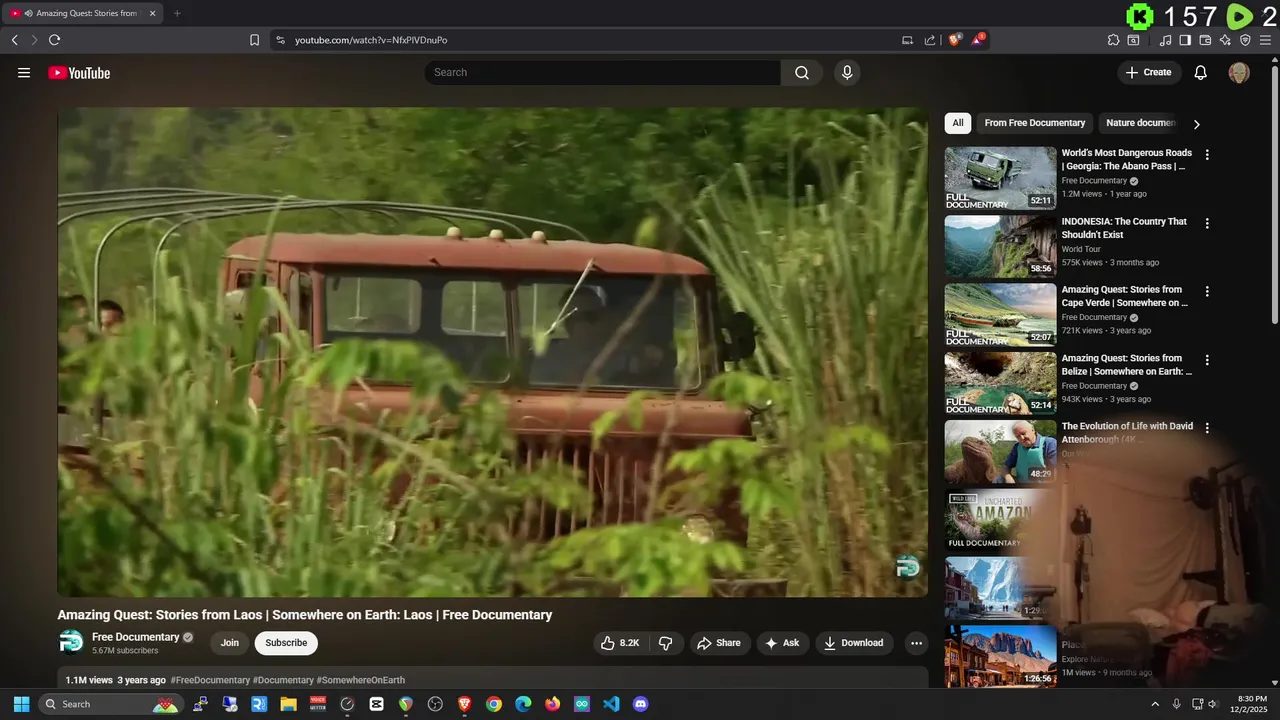Open Georgia Abano Pass video thumbnail

point(1000,178)
